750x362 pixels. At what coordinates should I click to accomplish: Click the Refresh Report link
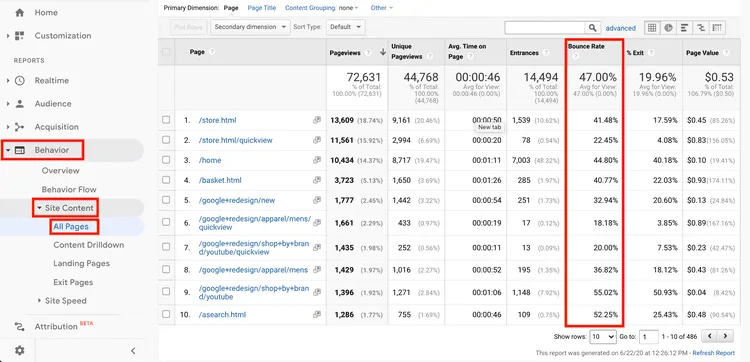[x=714, y=353]
